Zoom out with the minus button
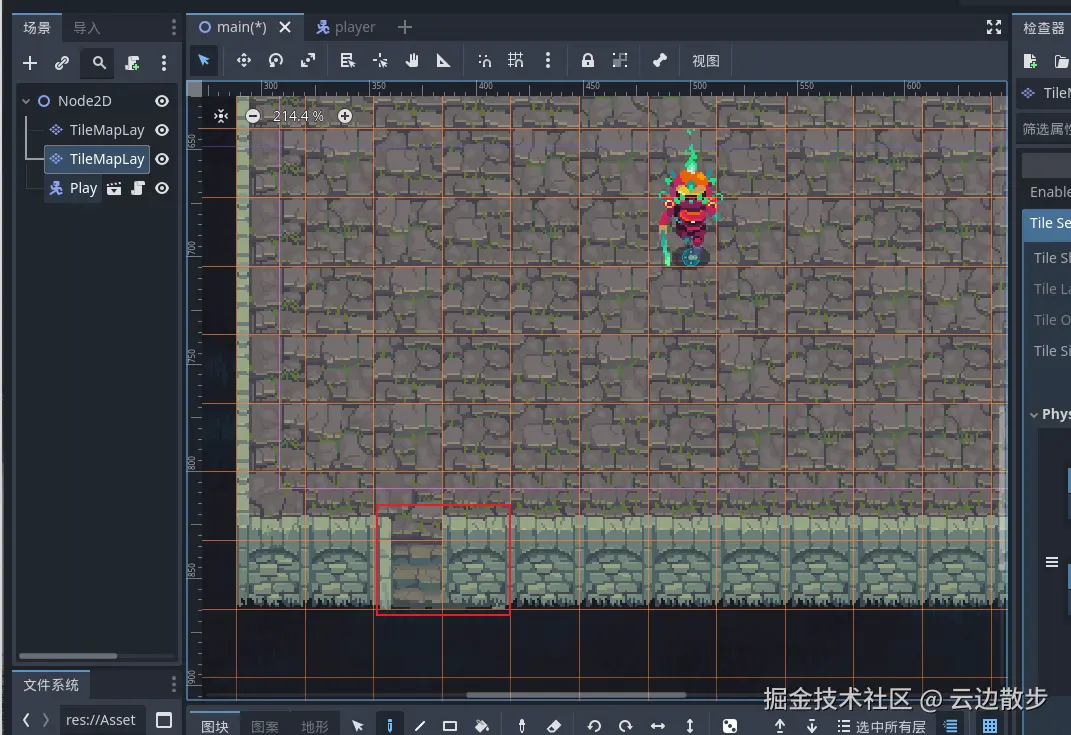1071x735 pixels. tap(253, 116)
